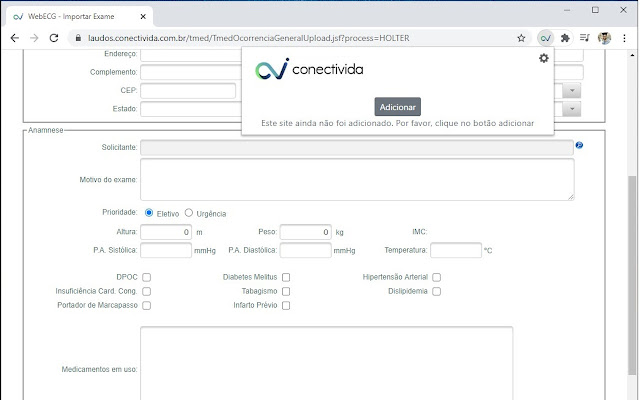Image resolution: width=640 pixels, height=400 pixels.
Task: Check the Hipertensão Arterial checkbox
Action: 436,277
